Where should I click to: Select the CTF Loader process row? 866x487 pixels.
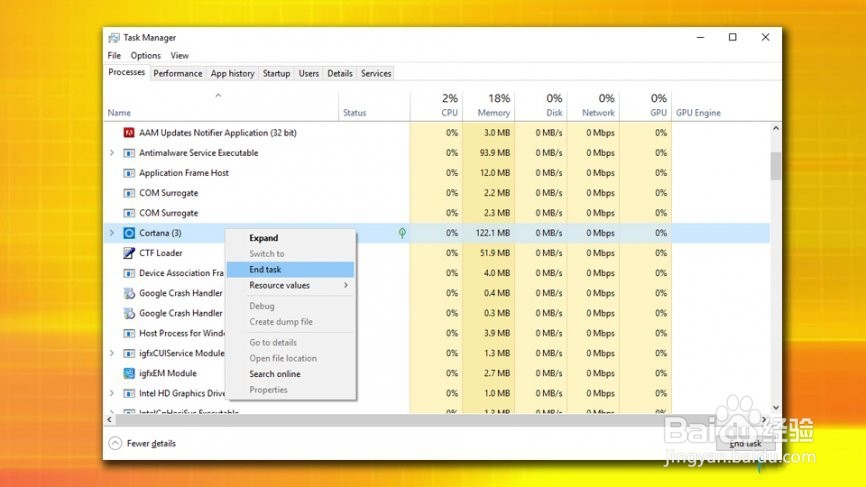pos(437,253)
